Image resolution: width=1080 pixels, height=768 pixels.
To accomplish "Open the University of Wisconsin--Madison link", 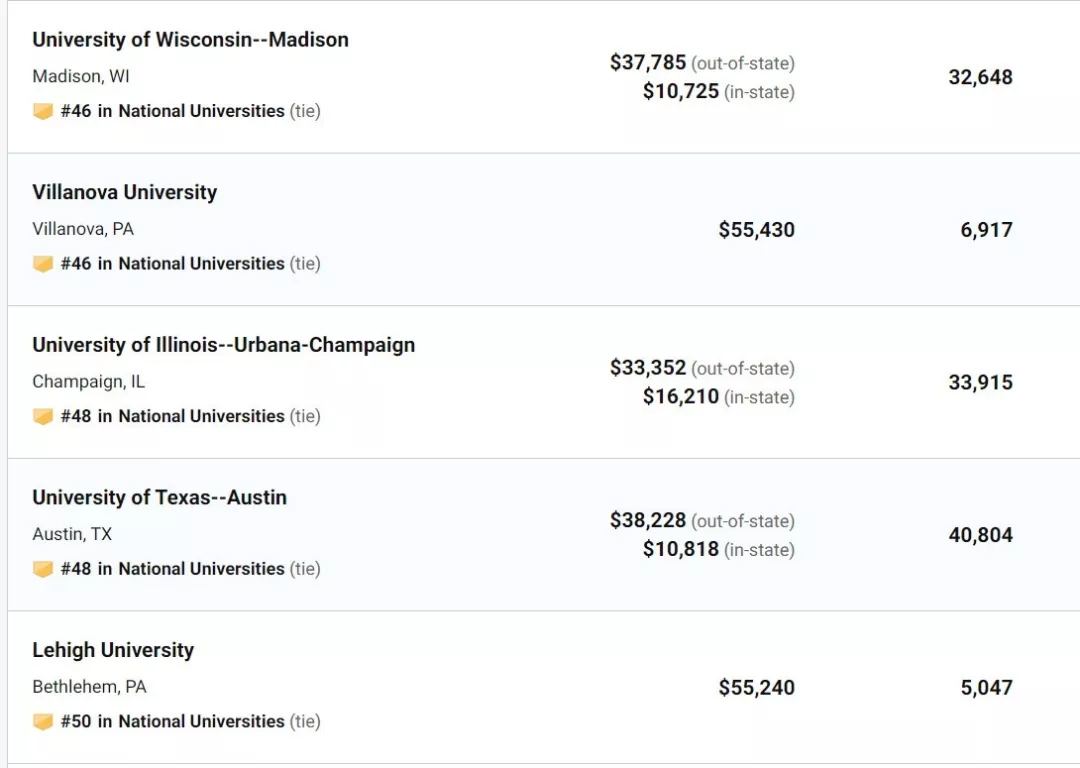I will point(190,40).
